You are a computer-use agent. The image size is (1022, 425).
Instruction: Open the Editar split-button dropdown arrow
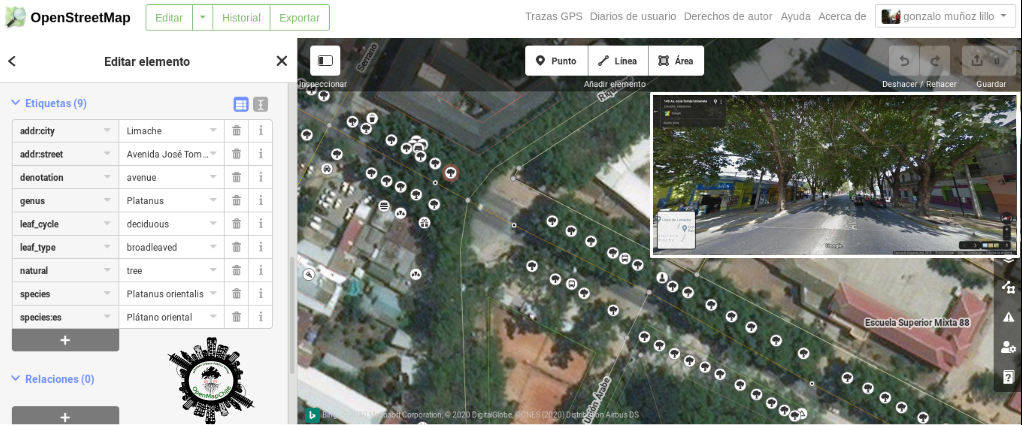coord(202,18)
